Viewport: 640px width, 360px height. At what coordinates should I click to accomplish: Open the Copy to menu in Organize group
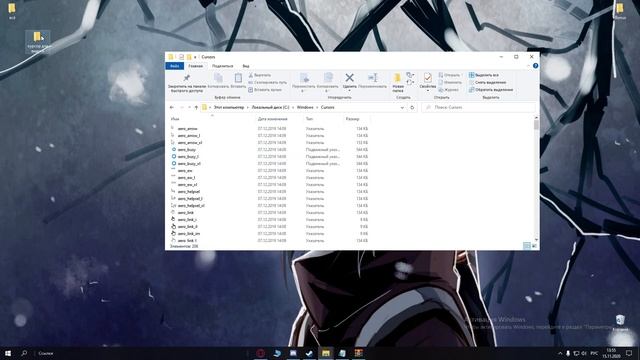pyautogui.click(x=328, y=83)
